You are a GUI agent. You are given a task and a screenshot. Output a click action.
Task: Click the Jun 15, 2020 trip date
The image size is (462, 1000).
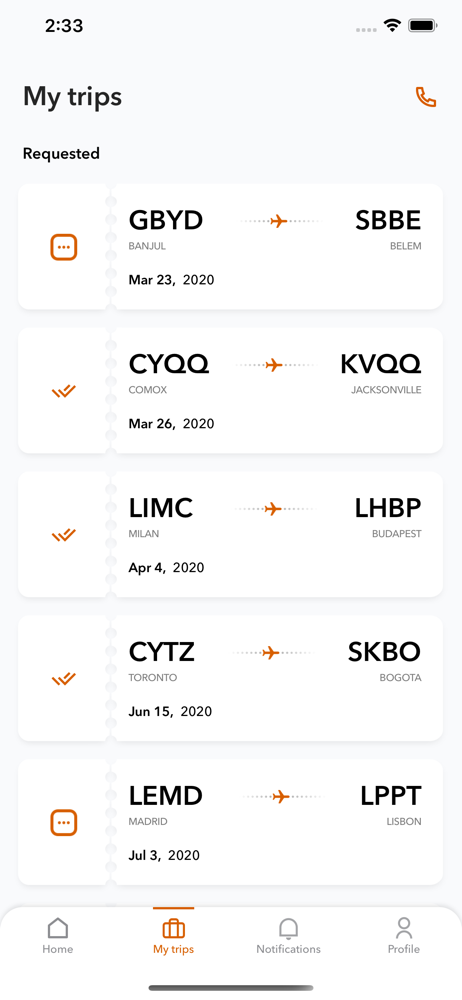point(170,711)
